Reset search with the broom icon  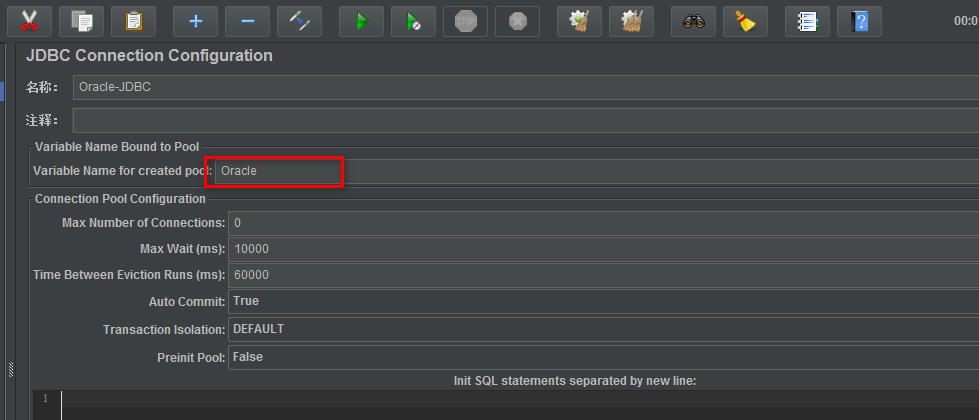(x=745, y=22)
